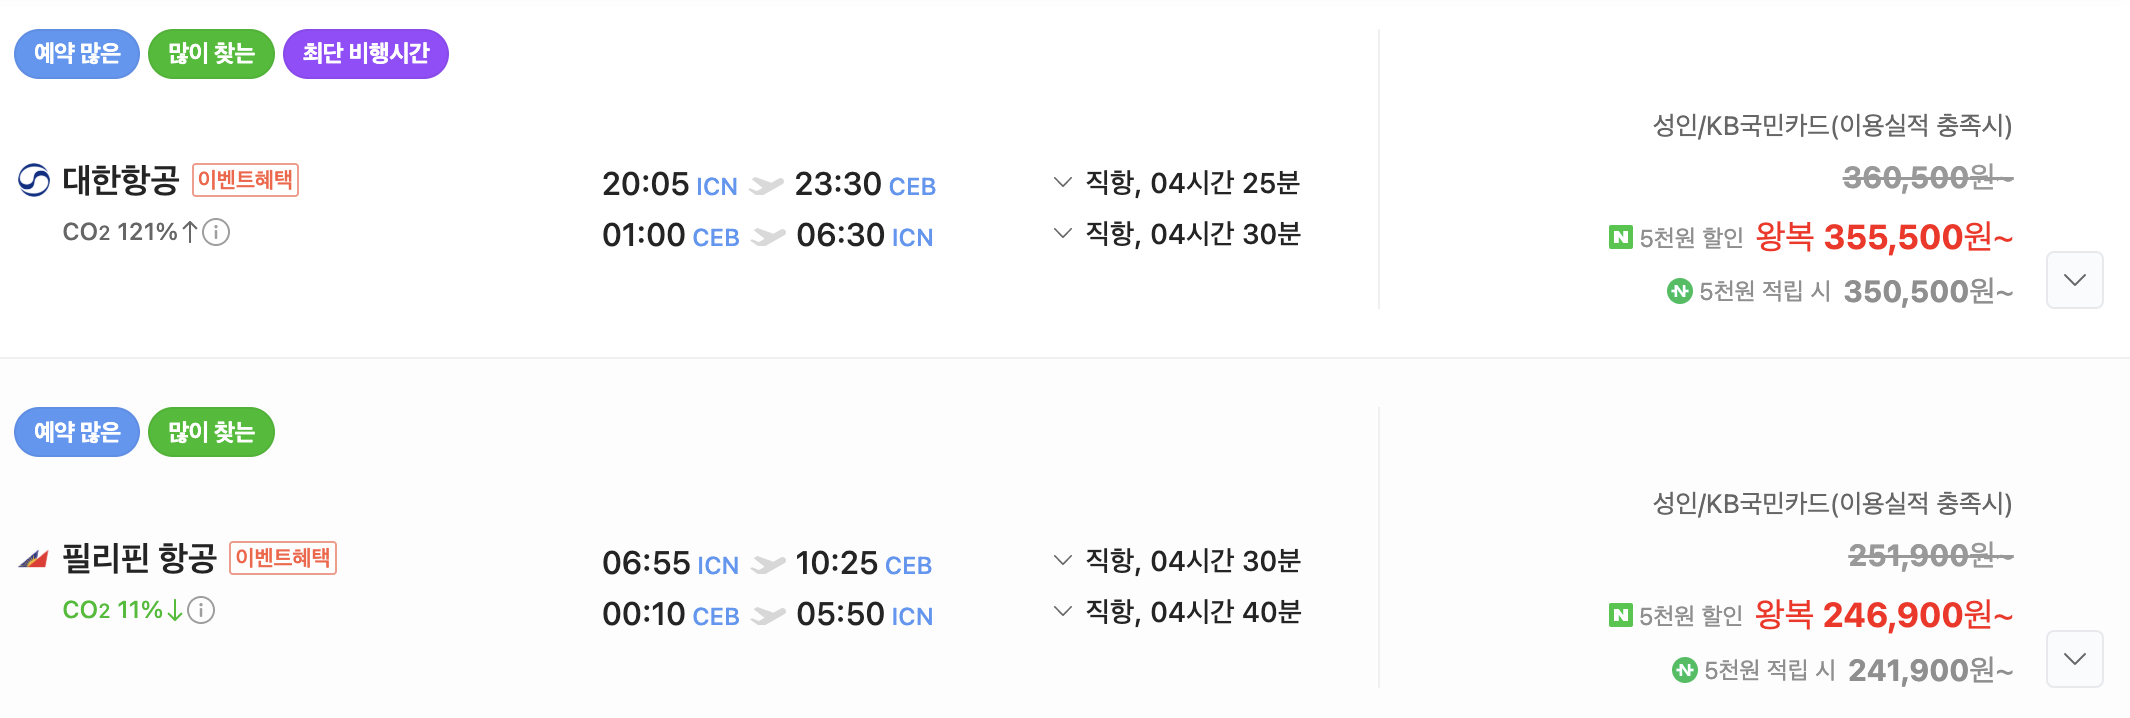Viewport: 2130px width, 718px height.
Task: Expand 00:10 CEB return flight details chevron
Action: pos(1063,611)
